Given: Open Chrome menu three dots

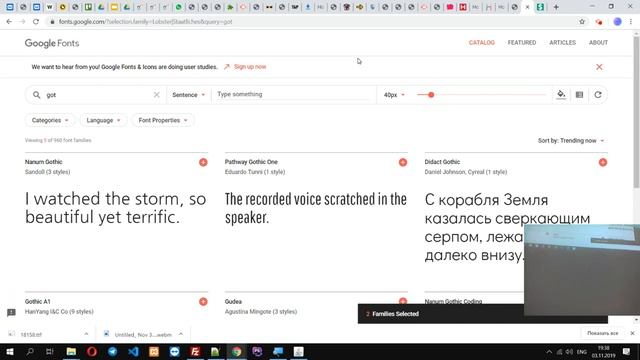Looking at the screenshot, I should click(631, 22).
